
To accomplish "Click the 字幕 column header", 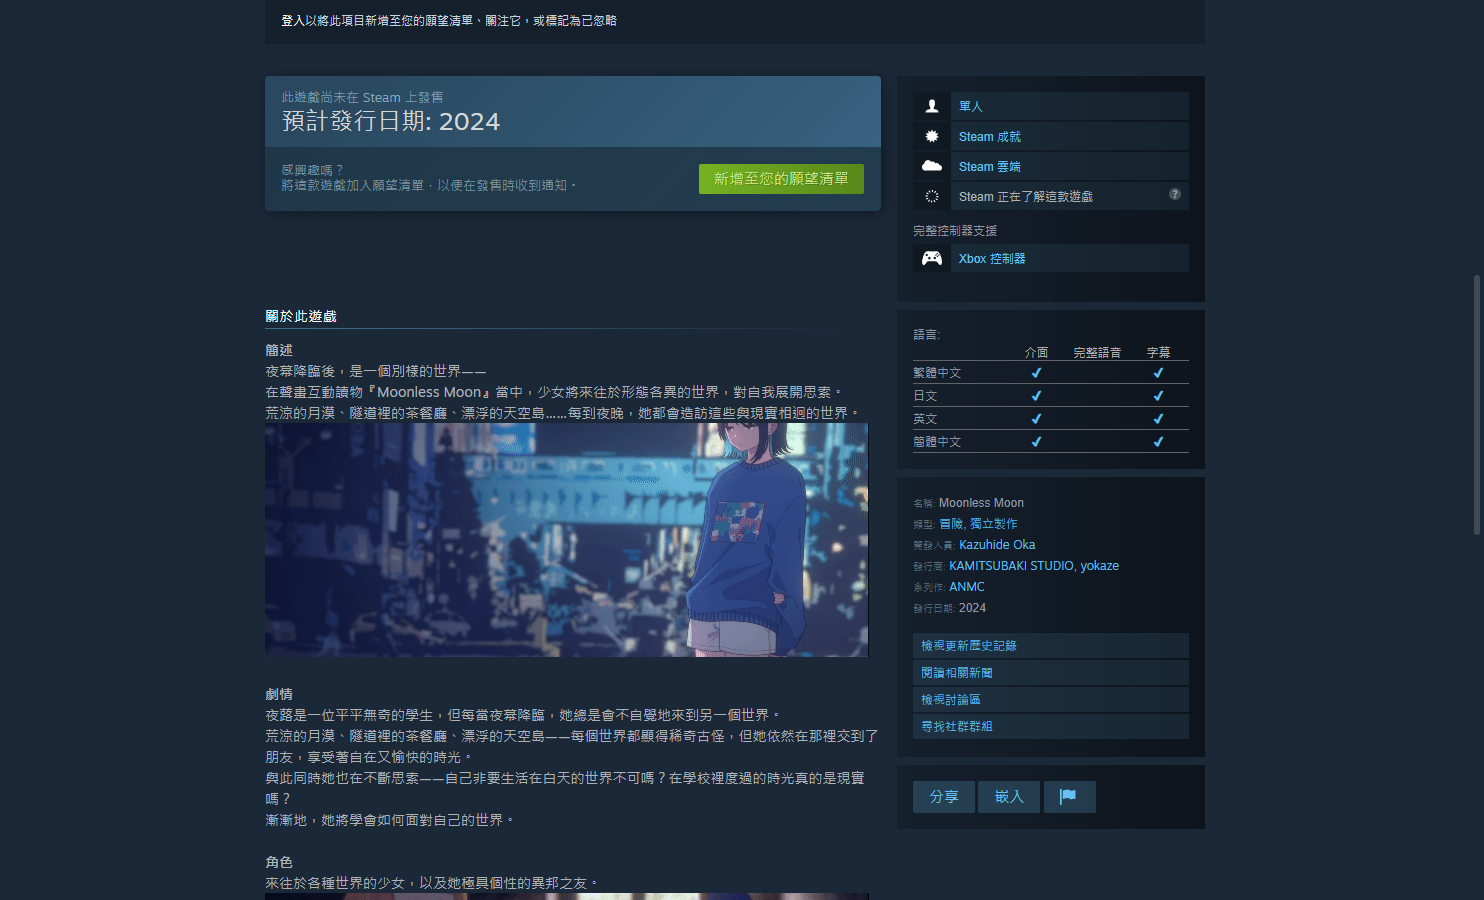I will 1158,352.
